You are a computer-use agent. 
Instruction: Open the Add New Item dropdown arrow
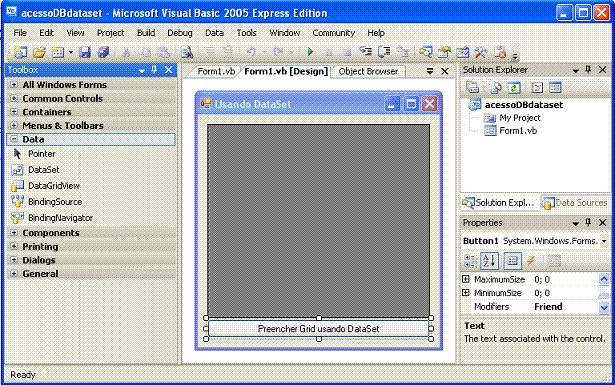[71, 52]
